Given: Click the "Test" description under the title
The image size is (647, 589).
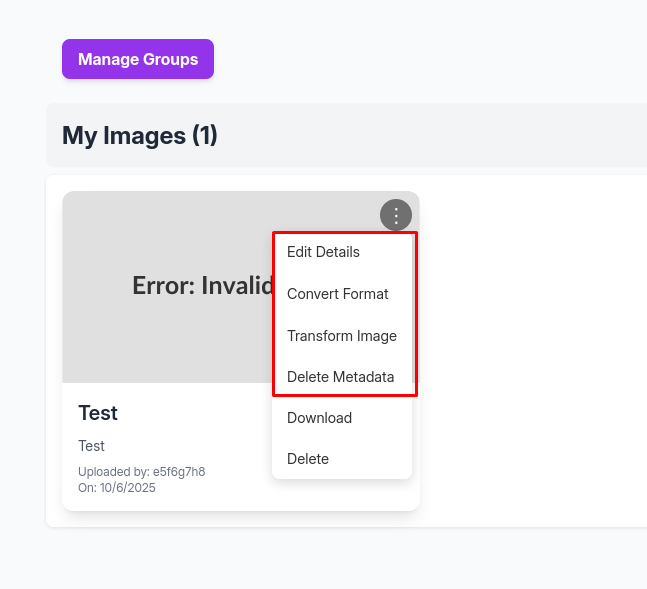Looking at the screenshot, I should click(x=91, y=446).
